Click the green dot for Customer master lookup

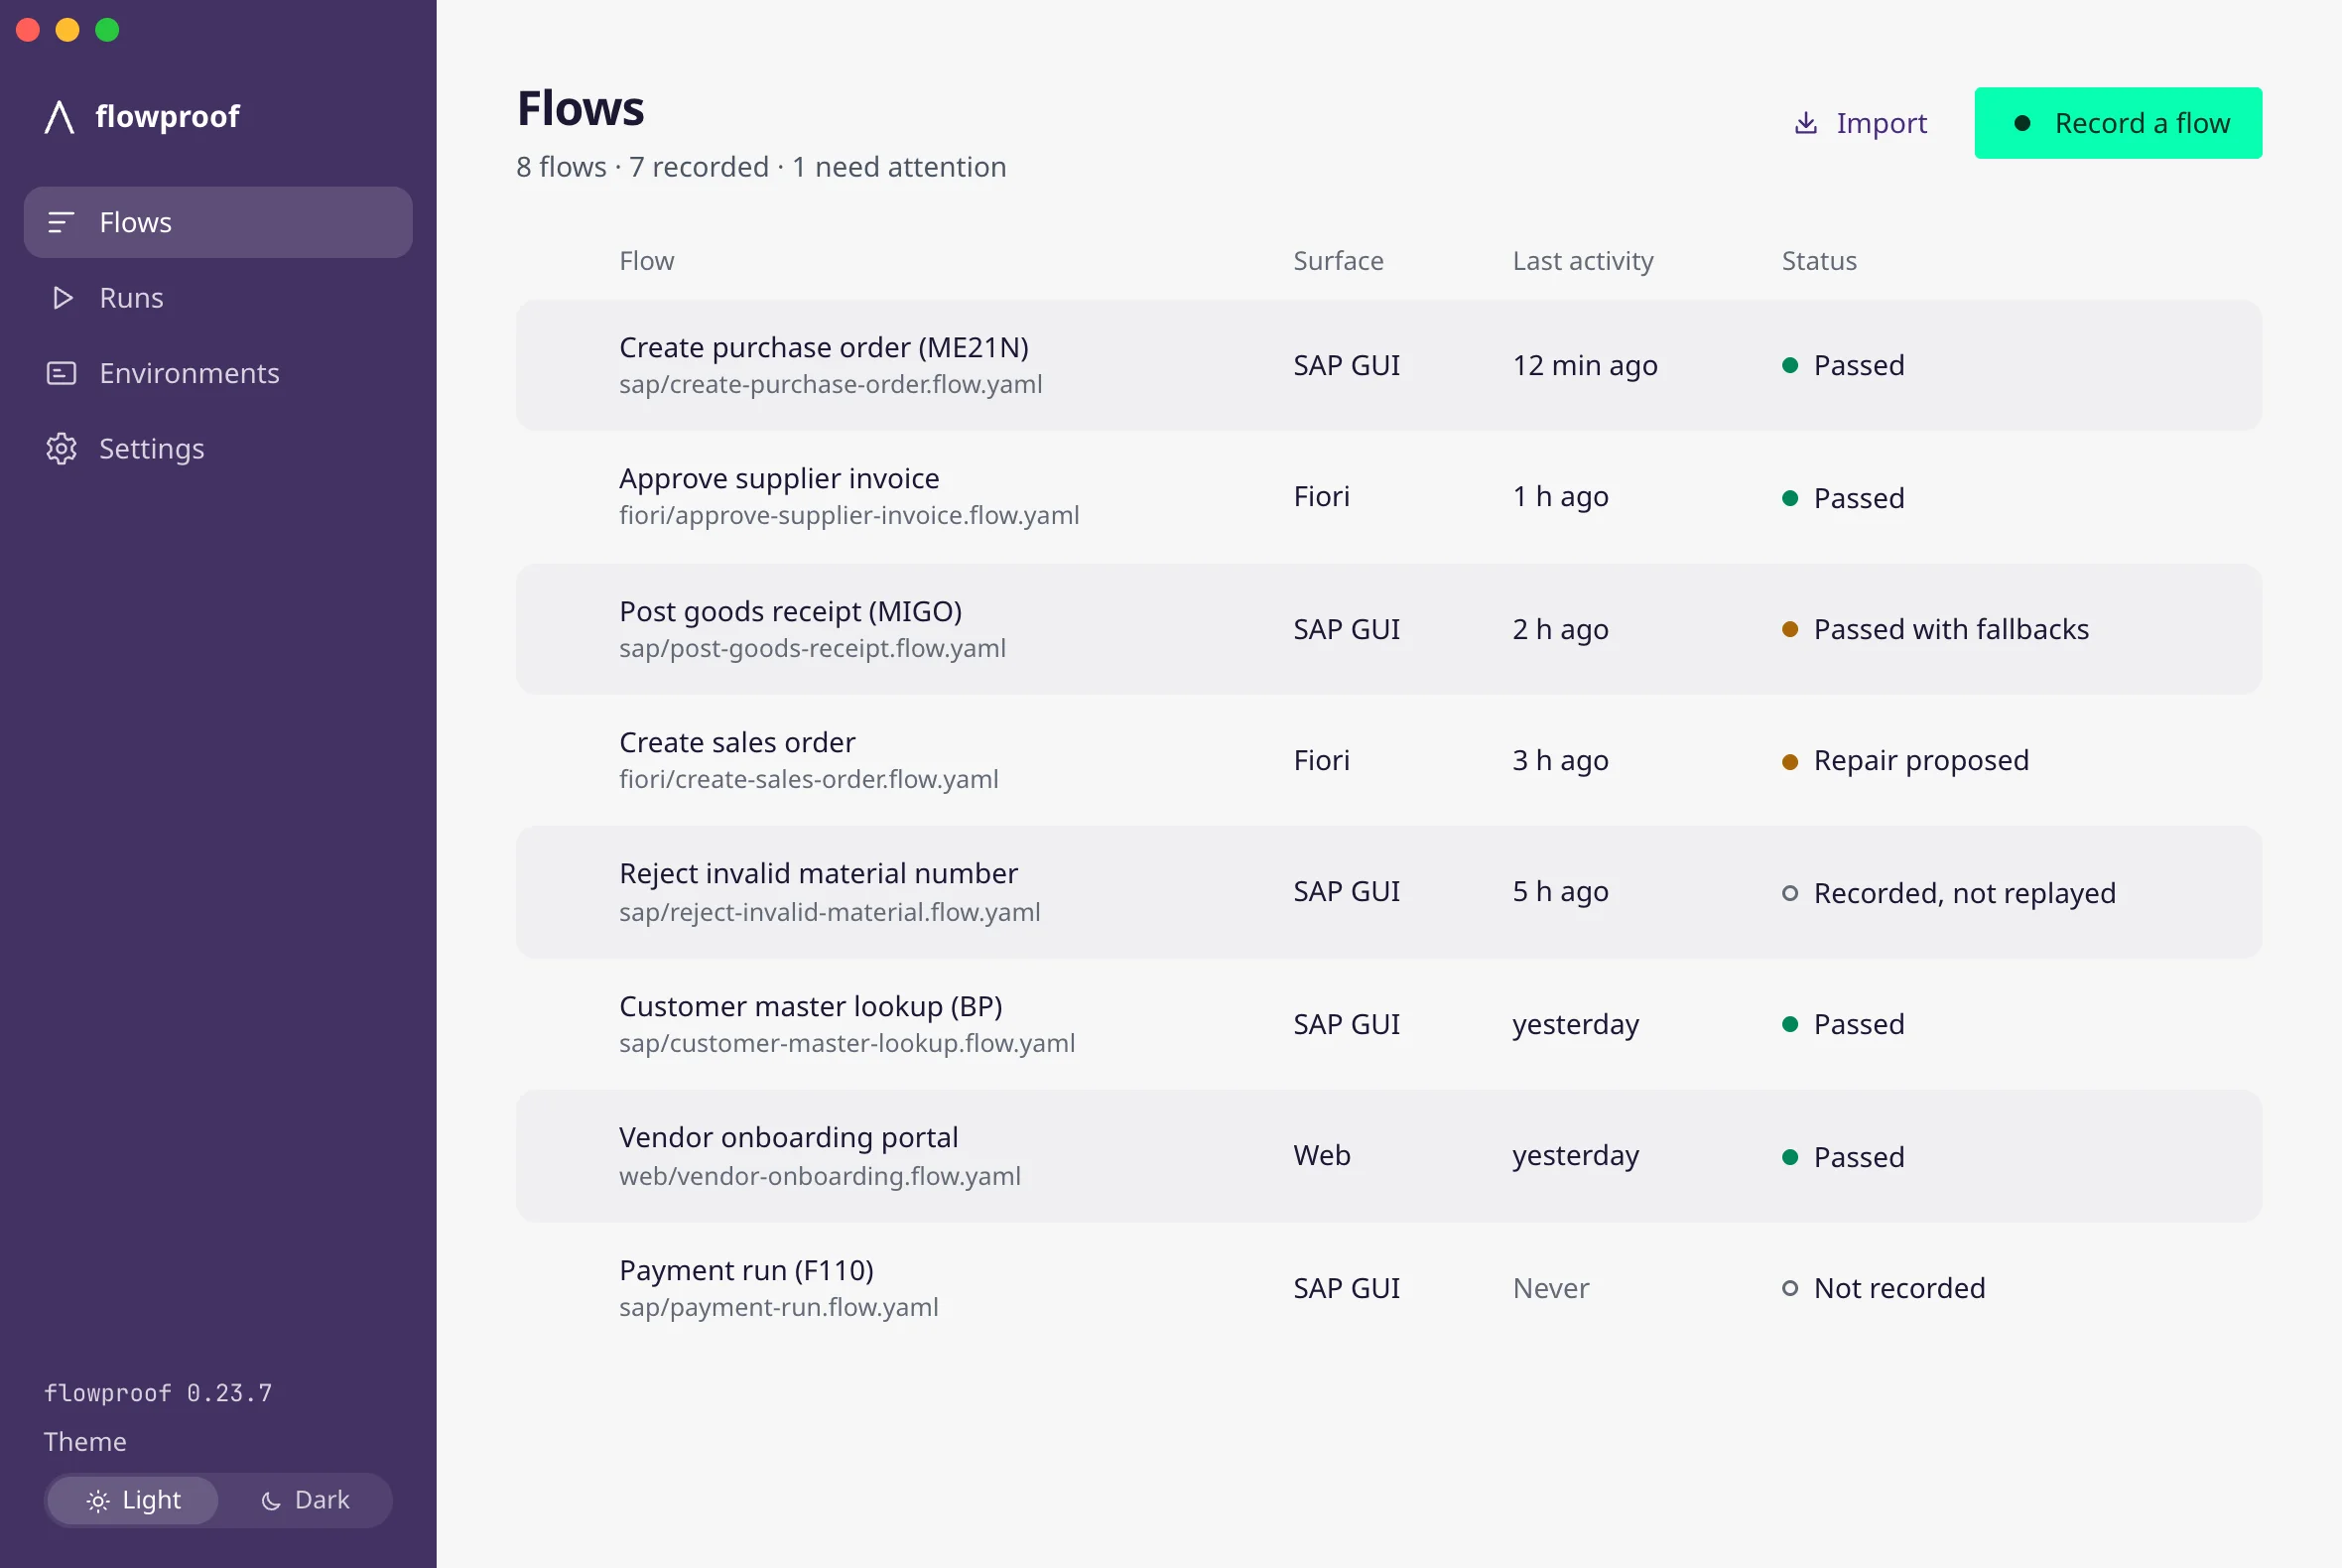click(1790, 1025)
